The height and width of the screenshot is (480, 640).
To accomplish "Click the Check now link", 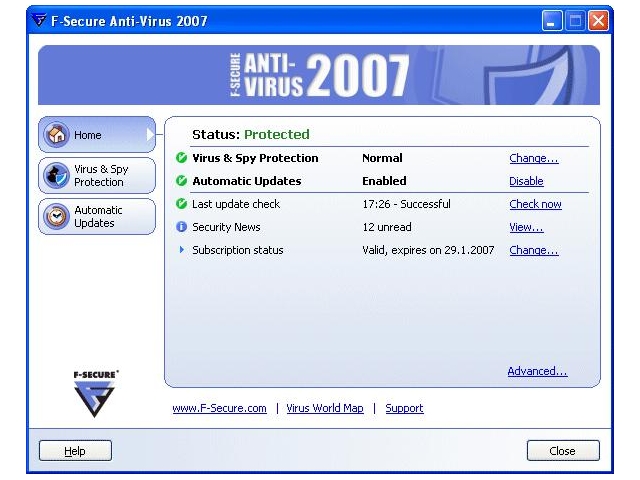I will pos(536,204).
